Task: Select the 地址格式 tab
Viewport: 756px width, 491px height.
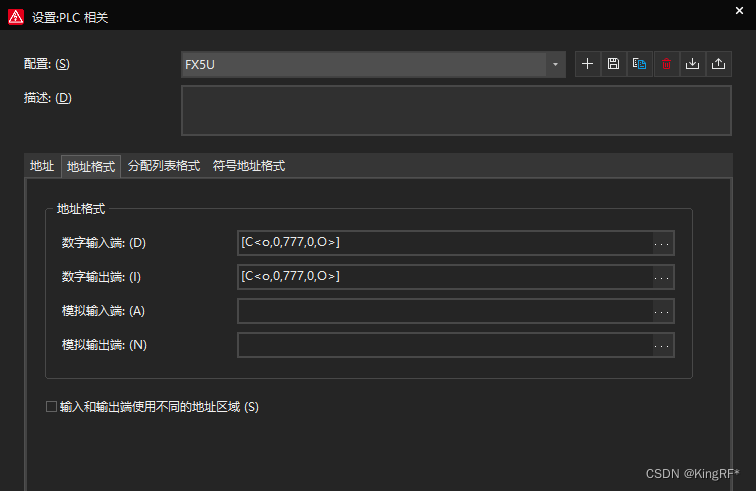Action: [91, 166]
